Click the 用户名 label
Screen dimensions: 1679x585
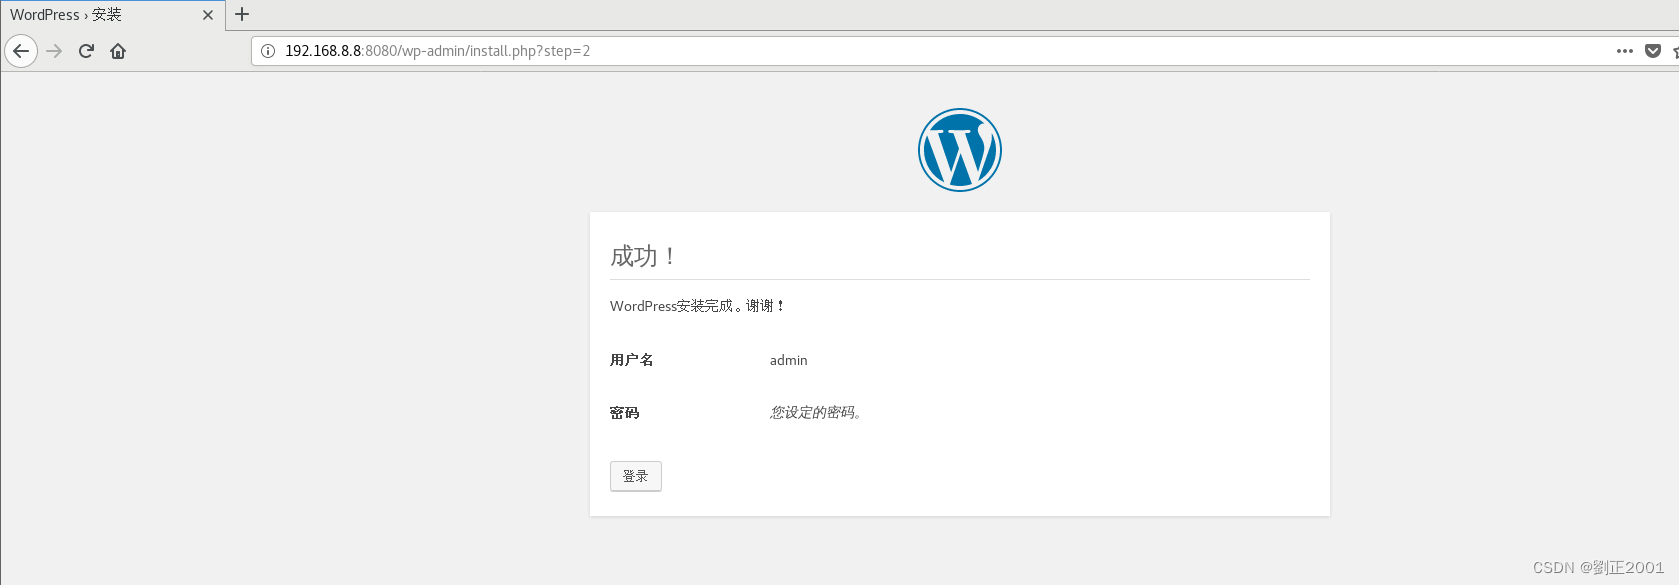click(x=632, y=360)
